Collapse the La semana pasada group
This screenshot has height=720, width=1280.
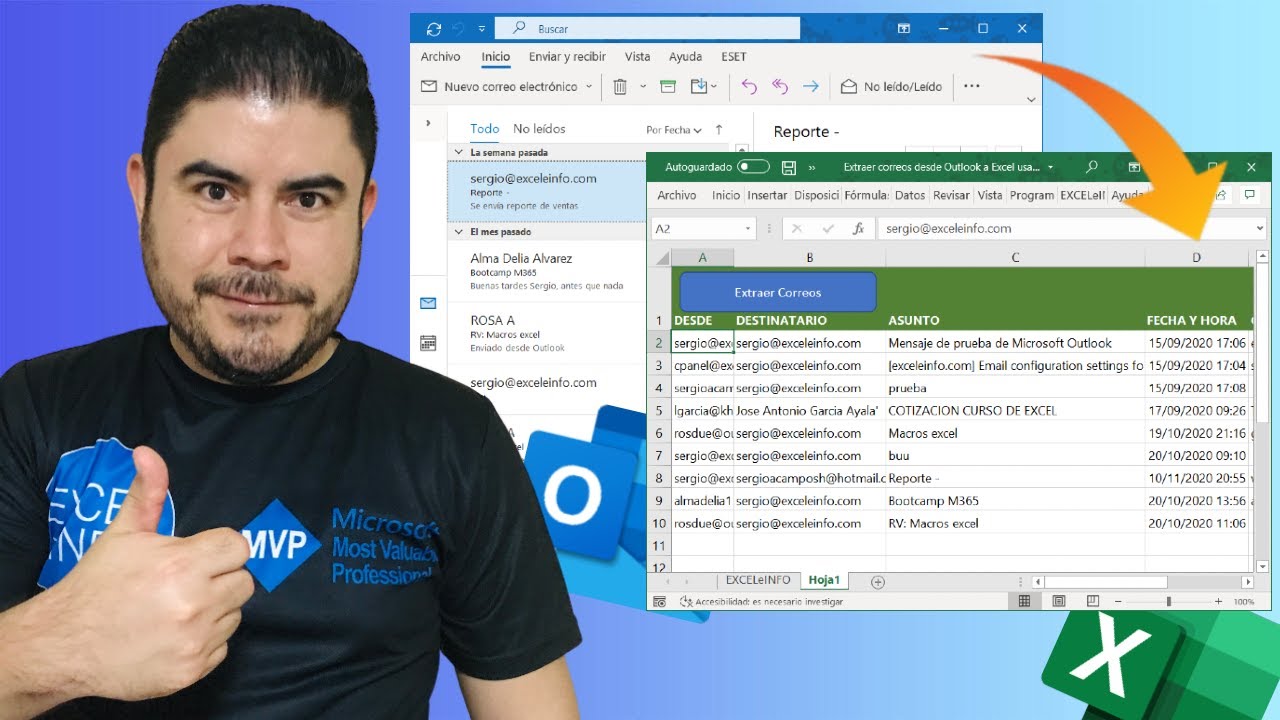459,153
